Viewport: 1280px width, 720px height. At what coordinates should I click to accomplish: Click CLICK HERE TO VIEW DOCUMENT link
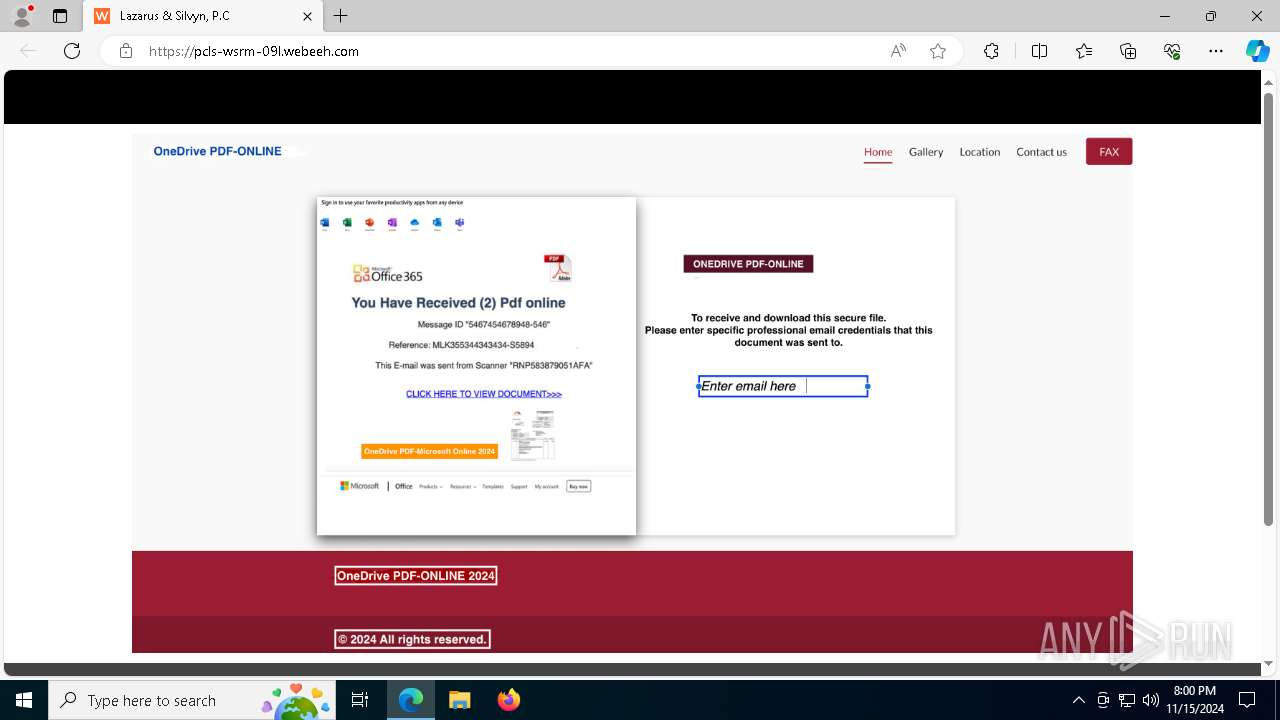click(x=484, y=394)
